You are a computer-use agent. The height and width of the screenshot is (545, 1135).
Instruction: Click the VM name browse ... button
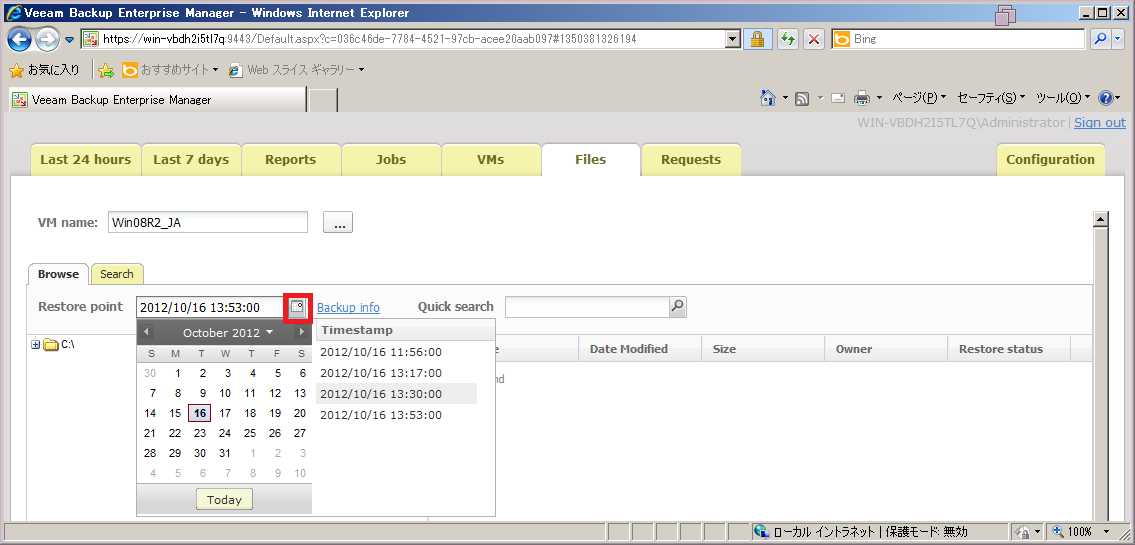[x=338, y=224]
